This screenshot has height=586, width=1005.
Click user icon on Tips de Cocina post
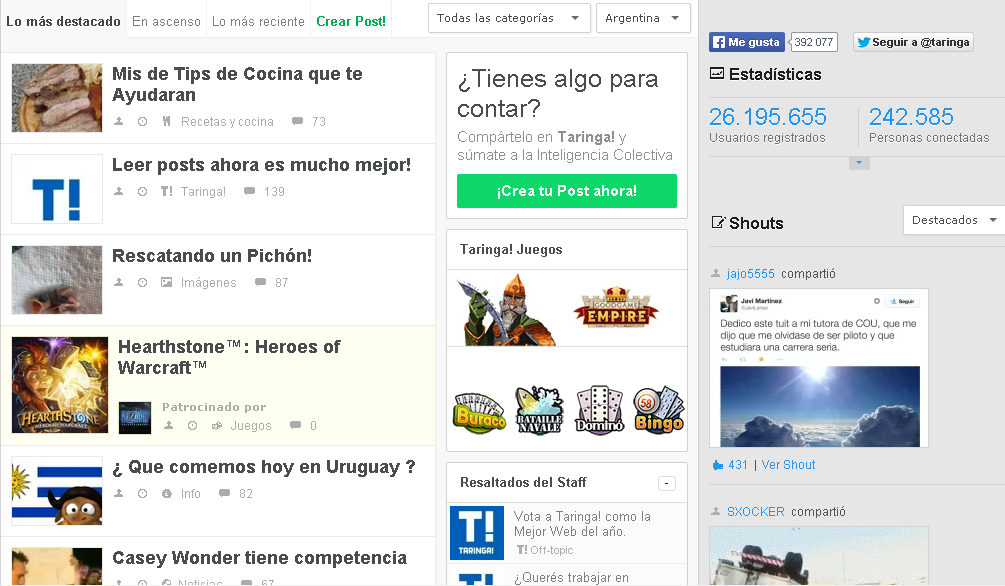[x=119, y=121]
